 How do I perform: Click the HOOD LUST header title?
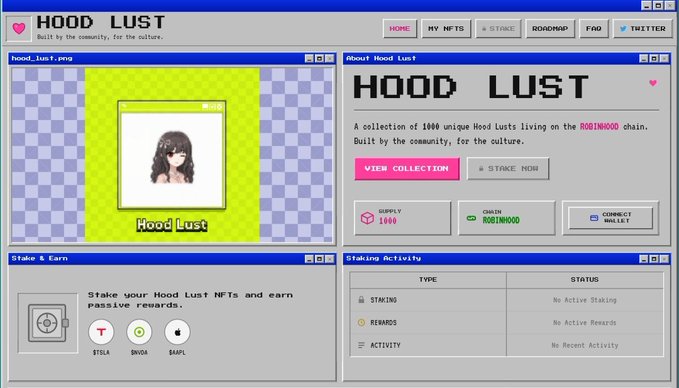100,22
